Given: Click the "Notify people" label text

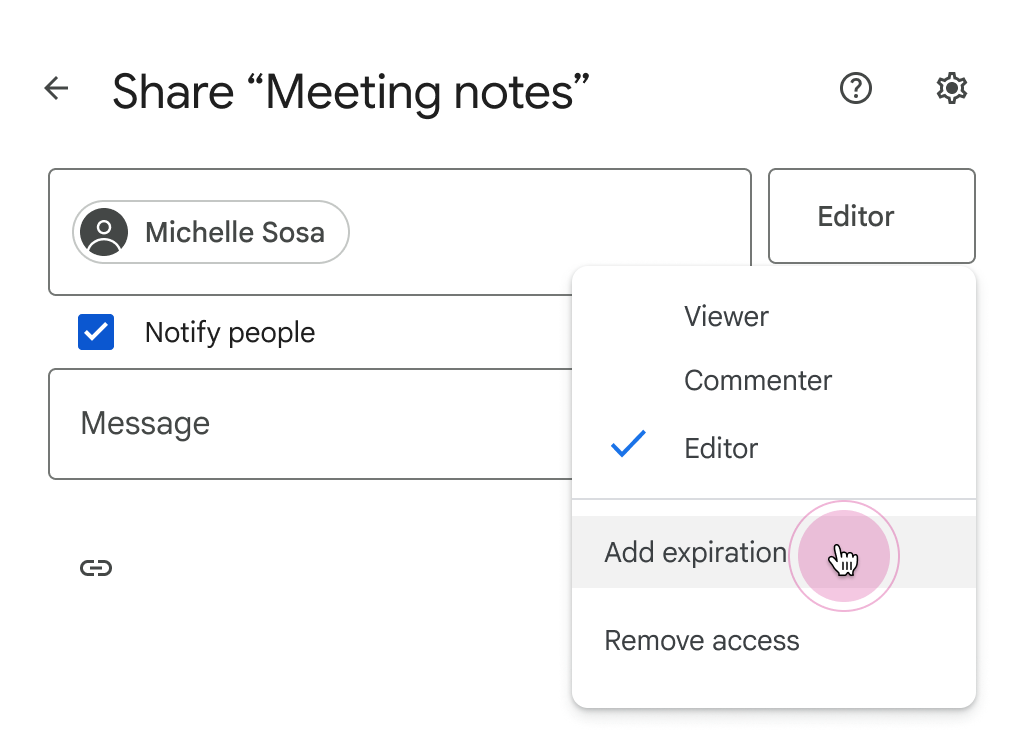Looking at the screenshot, I should [229, 333].
